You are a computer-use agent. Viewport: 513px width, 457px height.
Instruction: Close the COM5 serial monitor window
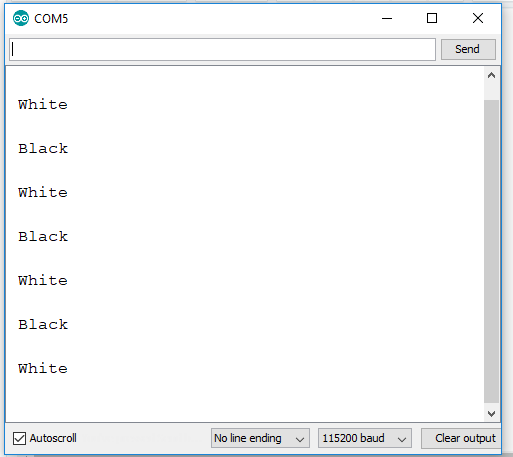coord(478,18)
